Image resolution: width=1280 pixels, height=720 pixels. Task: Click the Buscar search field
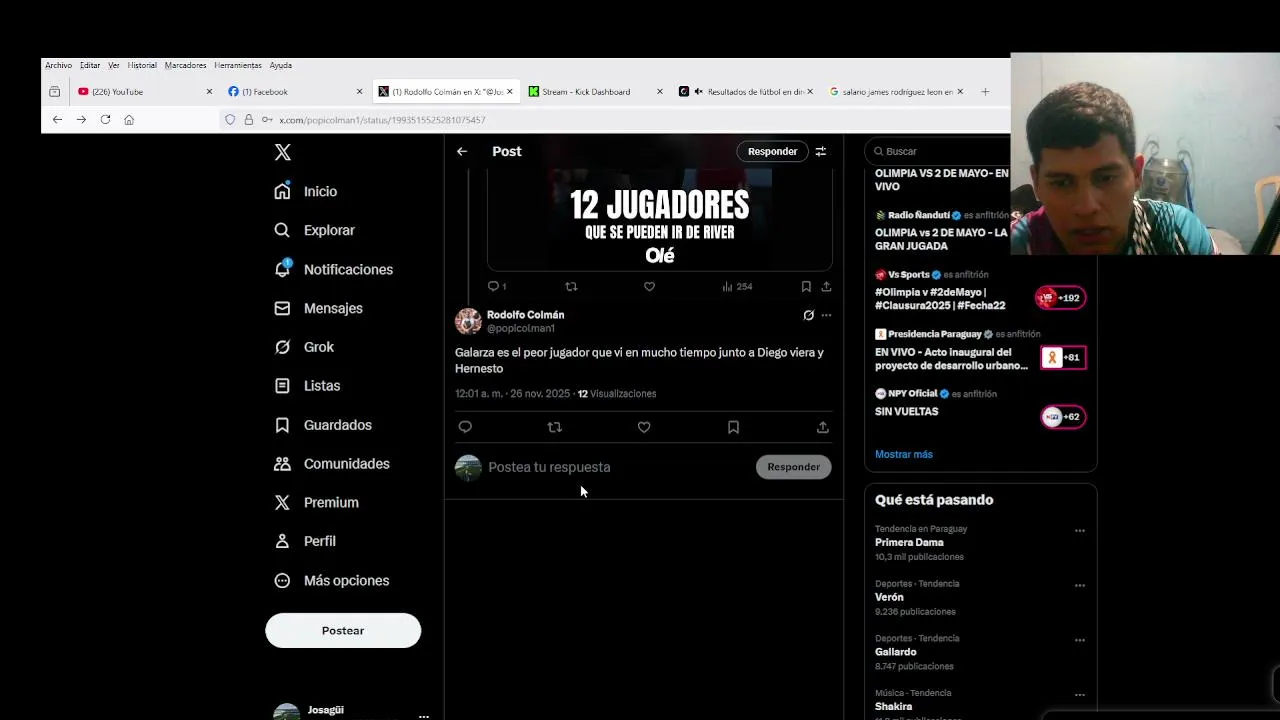(940, 151)
